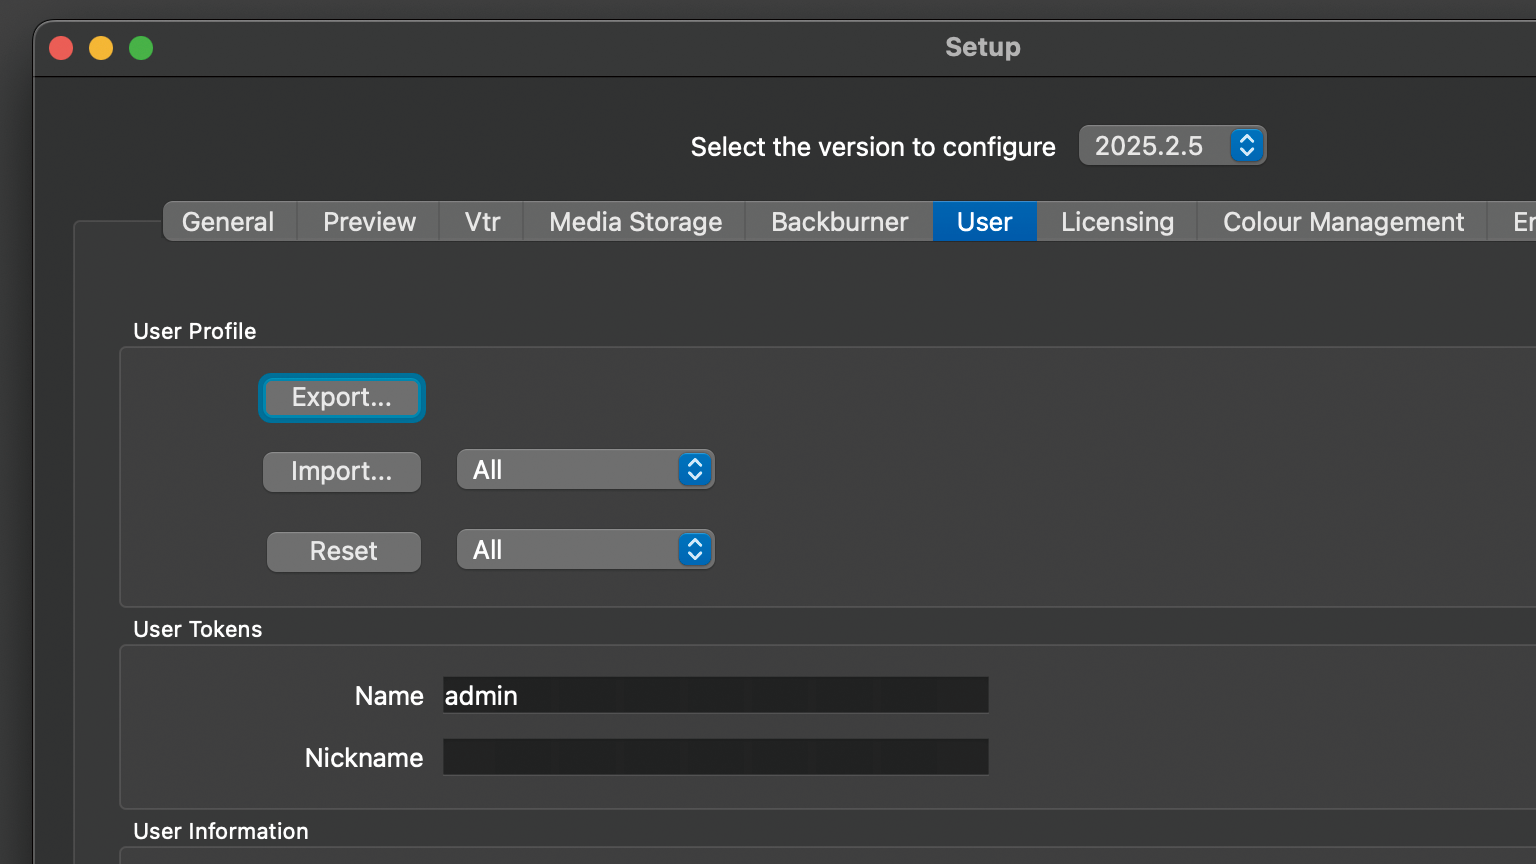Viewport: 1536px width, 864px height.
Task: Switch to the Backburner tab
Action: [839, 222]
